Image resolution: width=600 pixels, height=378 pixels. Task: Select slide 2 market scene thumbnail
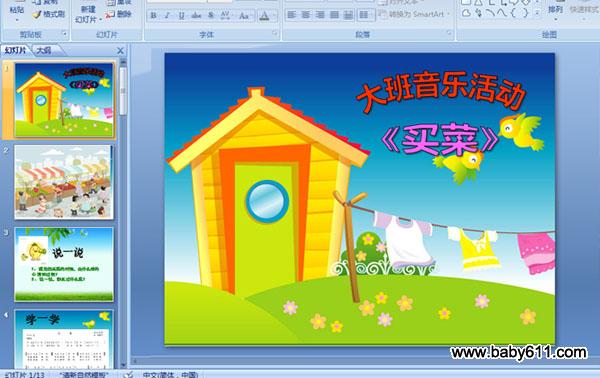pos(64,182)
